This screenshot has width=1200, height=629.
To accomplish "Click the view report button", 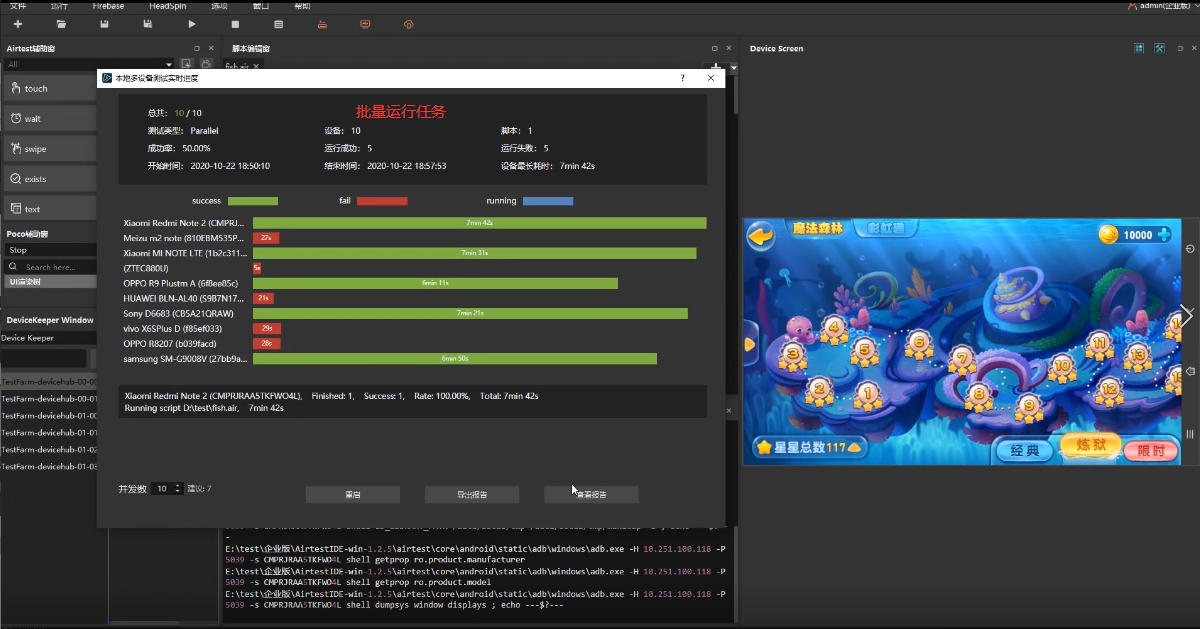I will pos(591,494).
